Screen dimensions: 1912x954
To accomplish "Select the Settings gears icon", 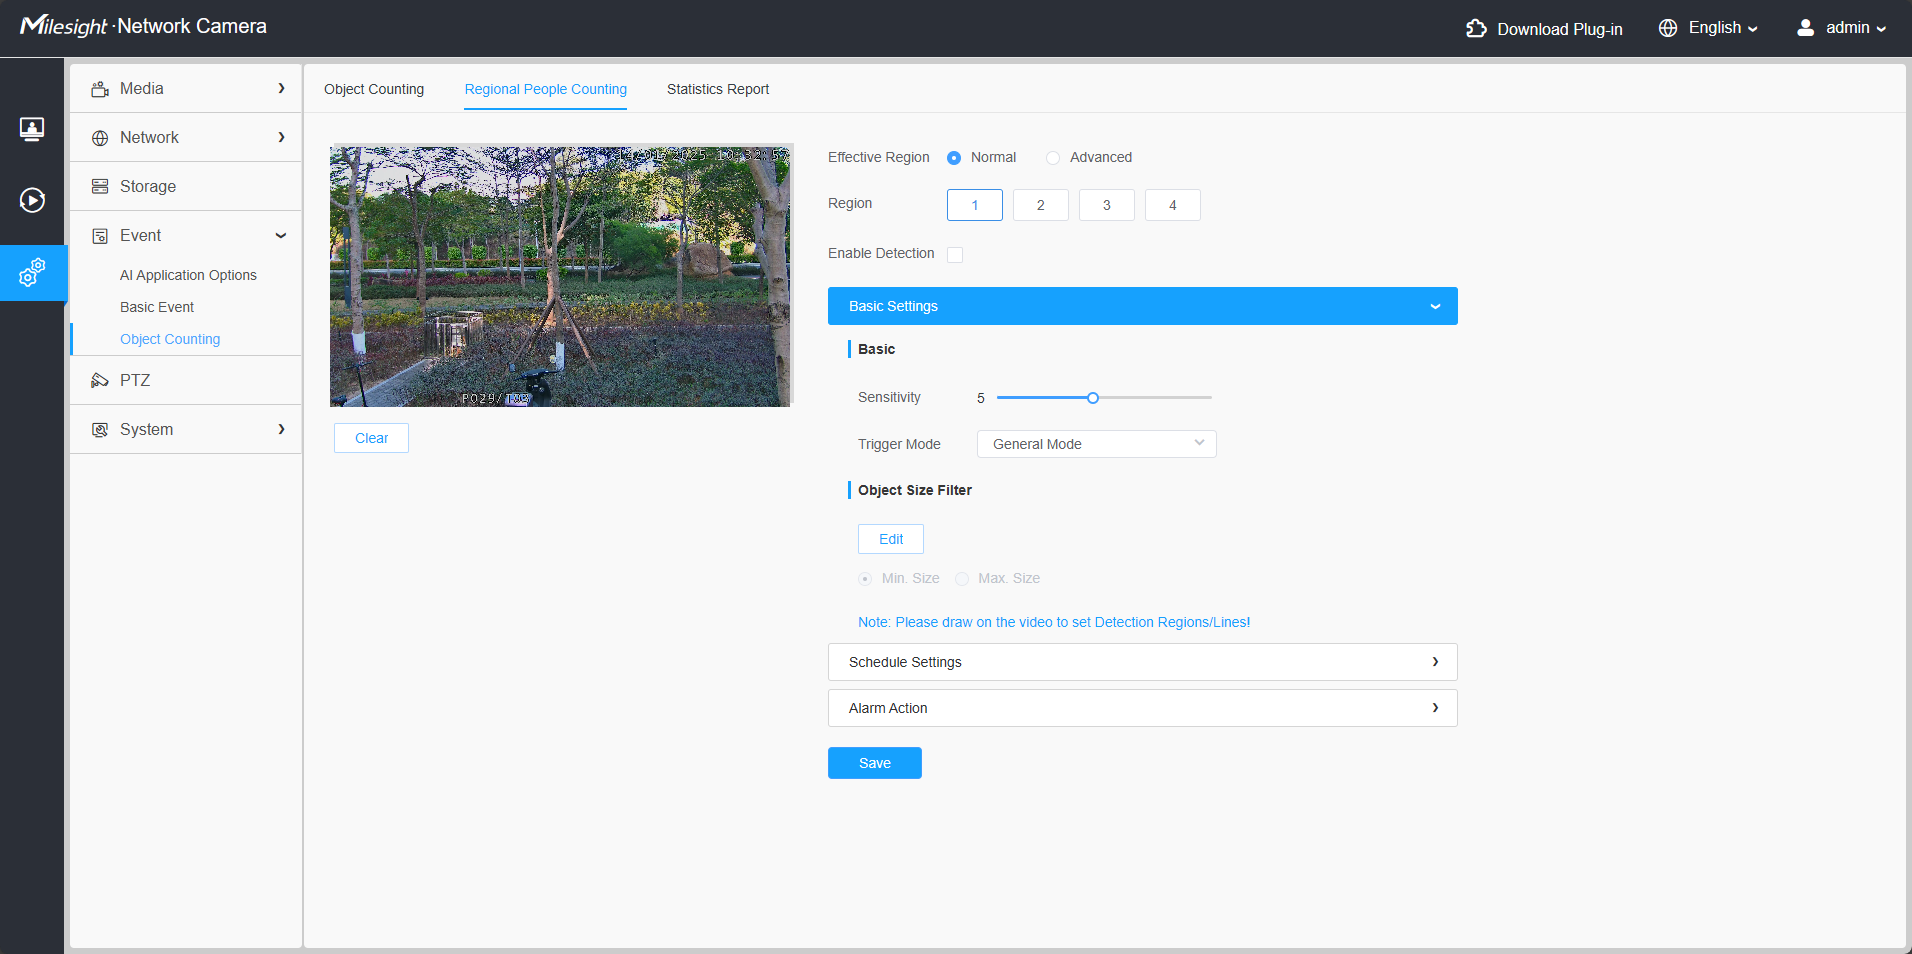I will click(32, 272).
